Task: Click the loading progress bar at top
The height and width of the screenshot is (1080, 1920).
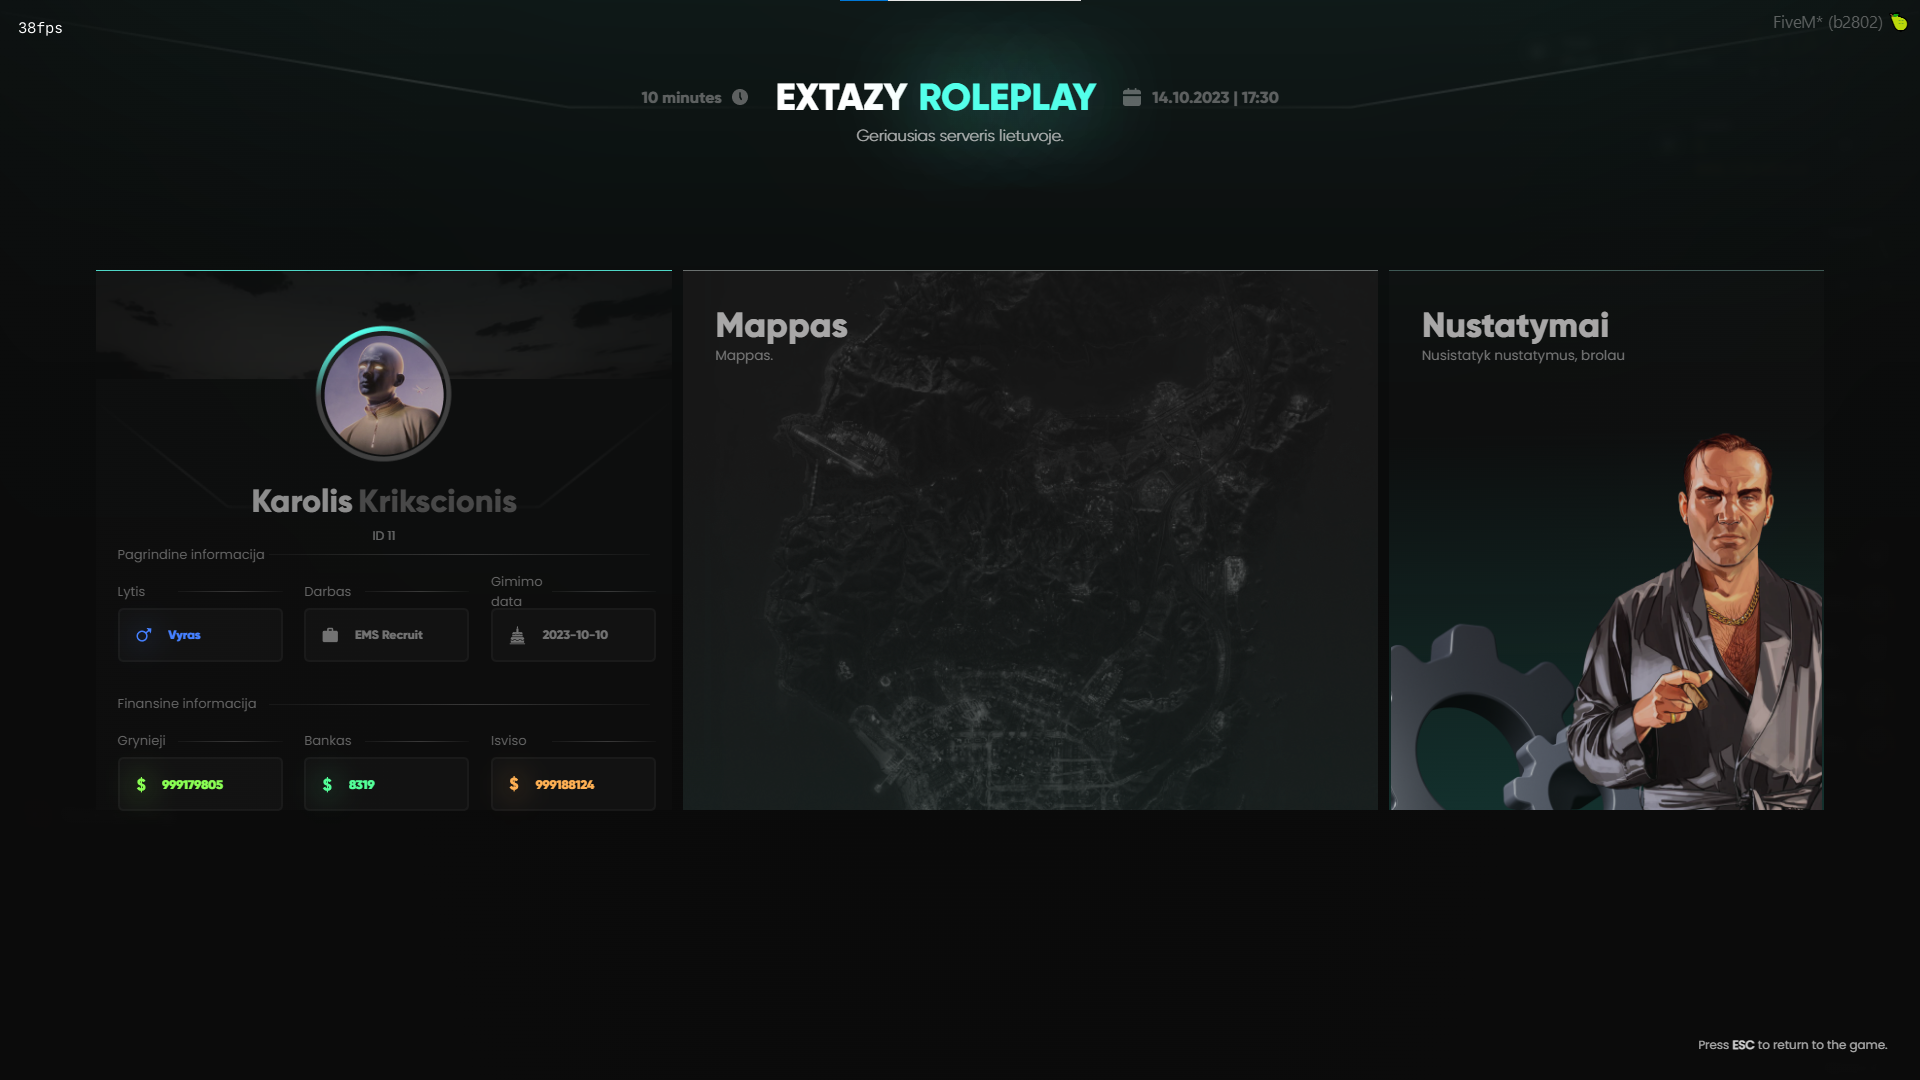Action: point(960,1)
